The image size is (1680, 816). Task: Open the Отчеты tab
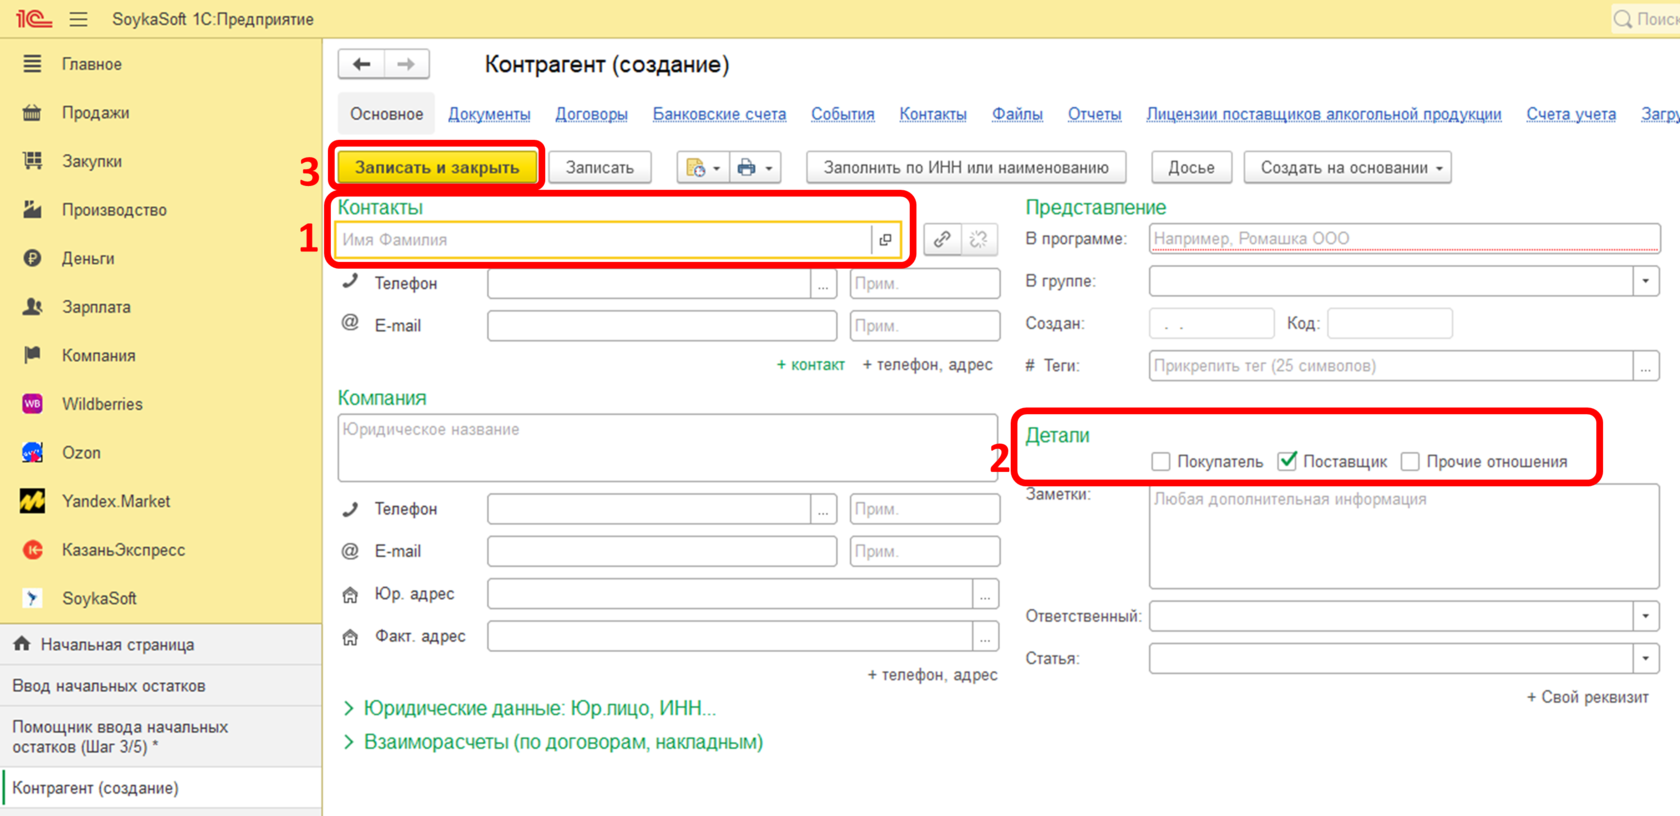point(1095,114)
